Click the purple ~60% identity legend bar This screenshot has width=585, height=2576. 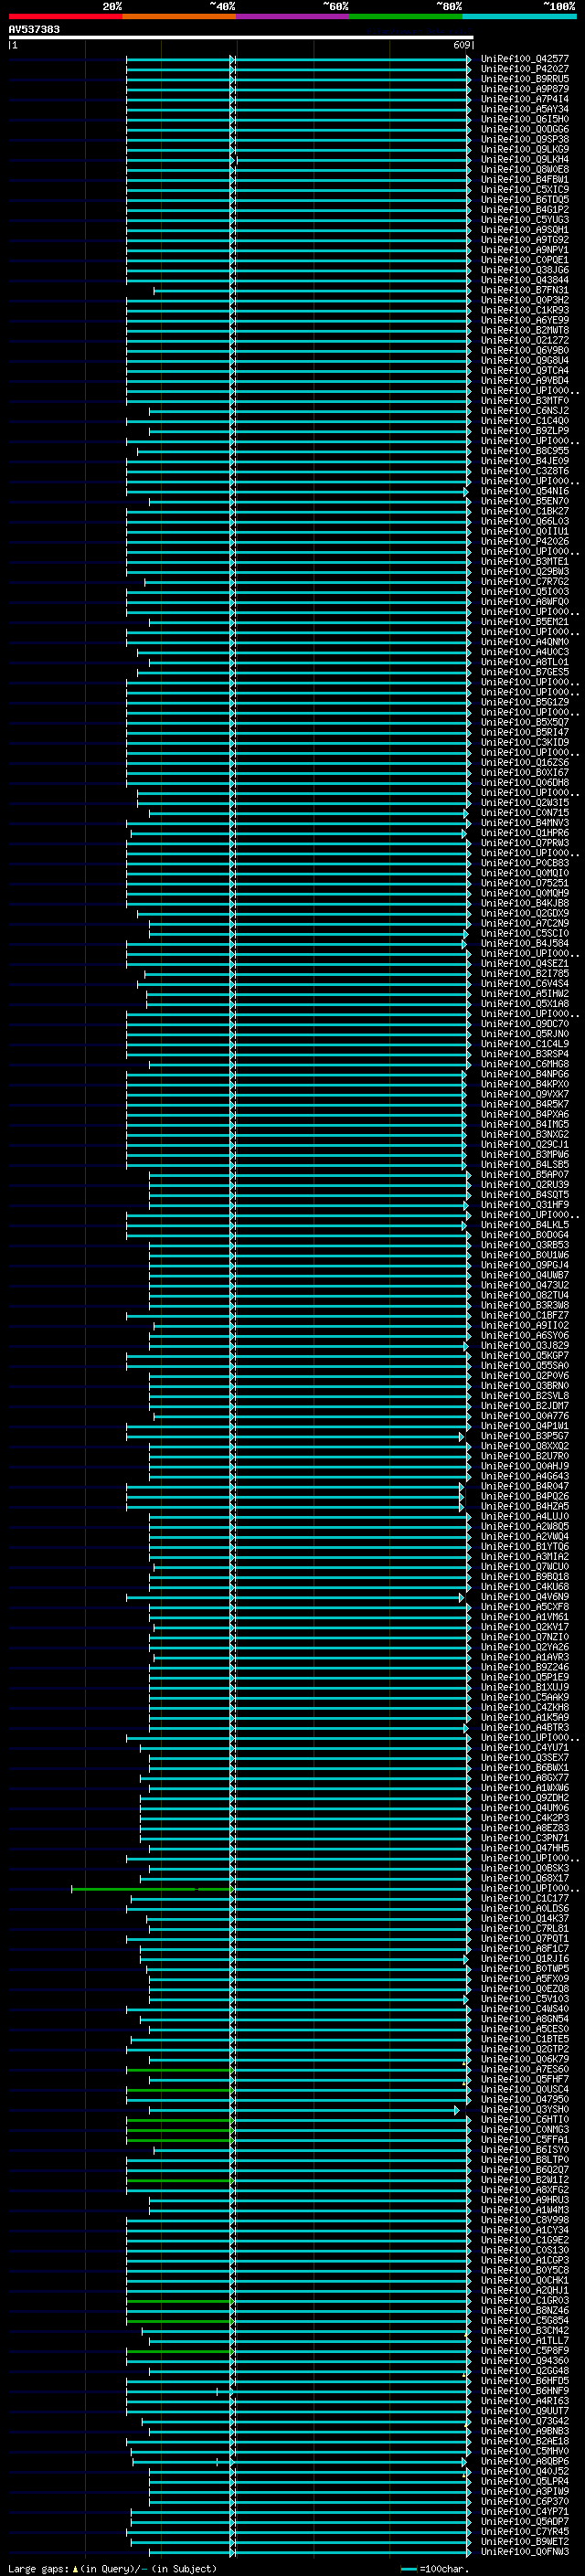click(x=292, y=16)
